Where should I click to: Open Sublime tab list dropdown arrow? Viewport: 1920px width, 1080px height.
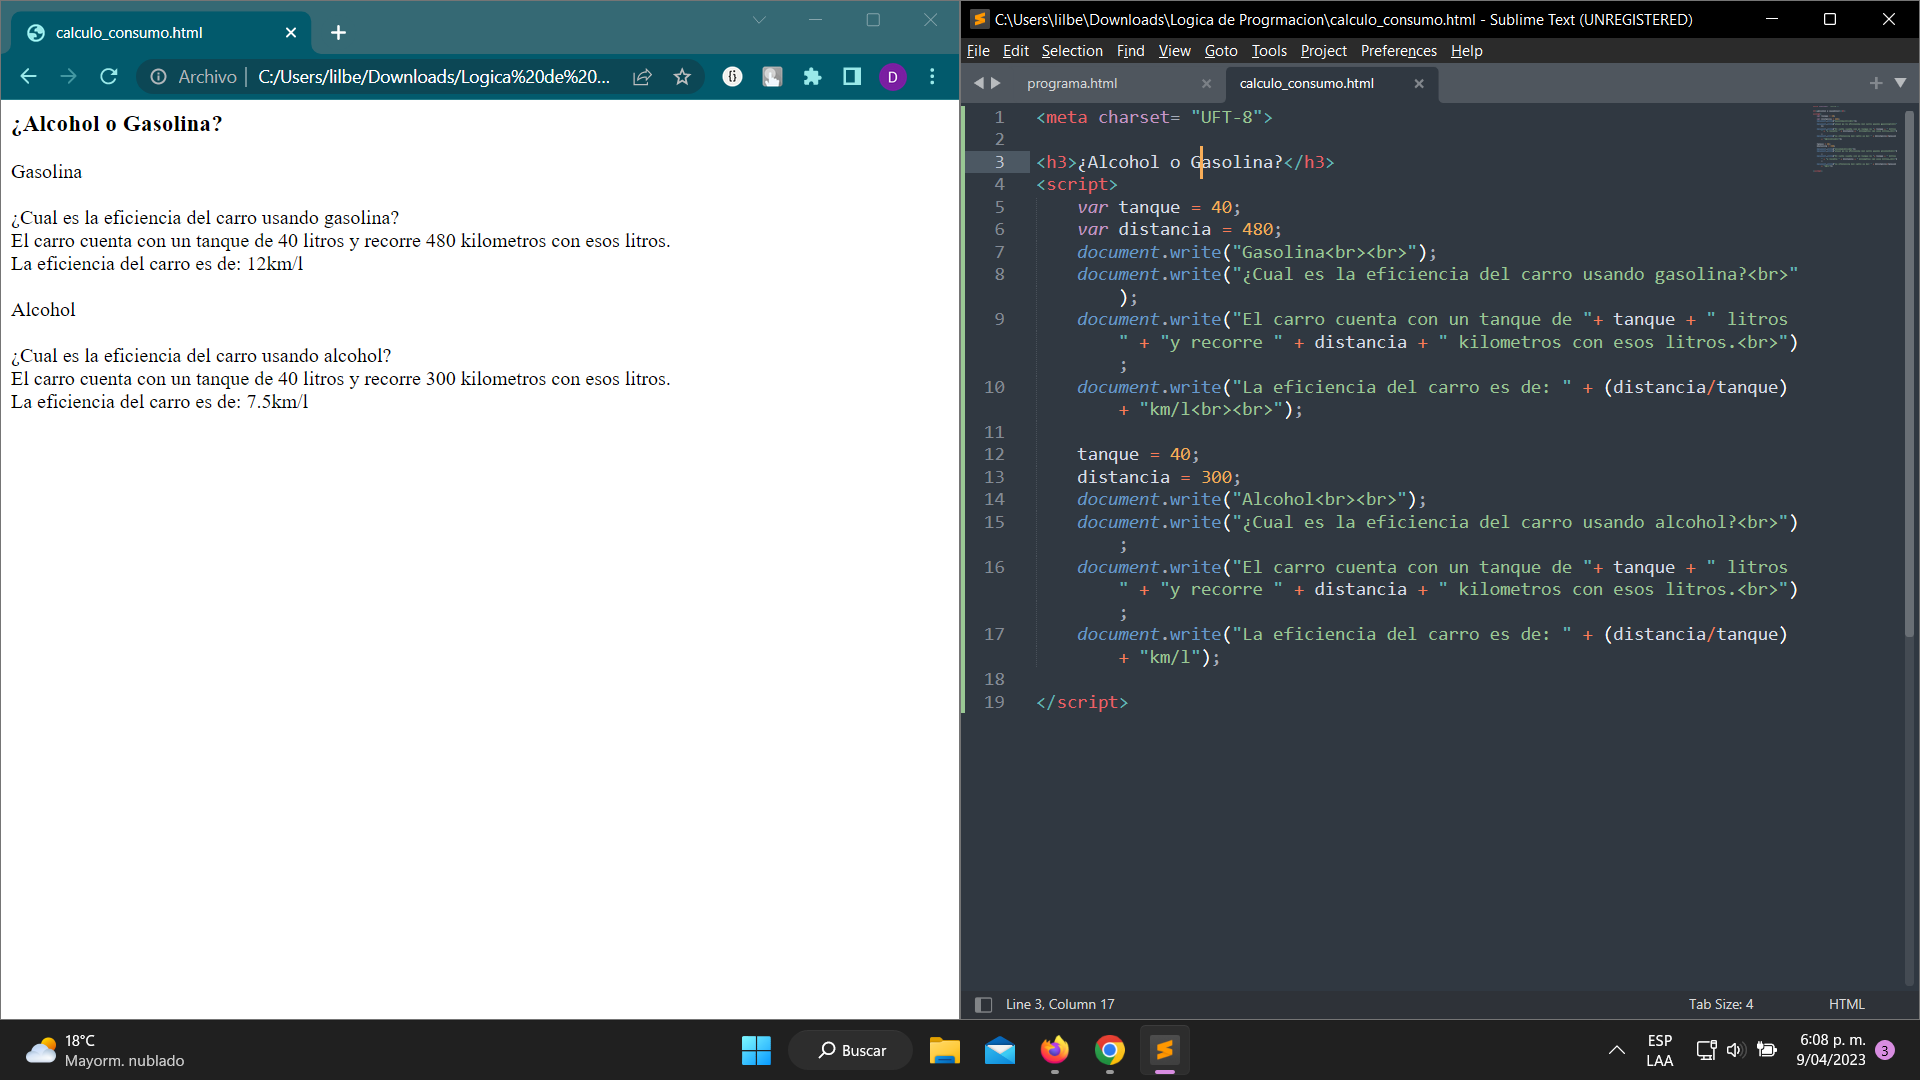coord(1900,83)
